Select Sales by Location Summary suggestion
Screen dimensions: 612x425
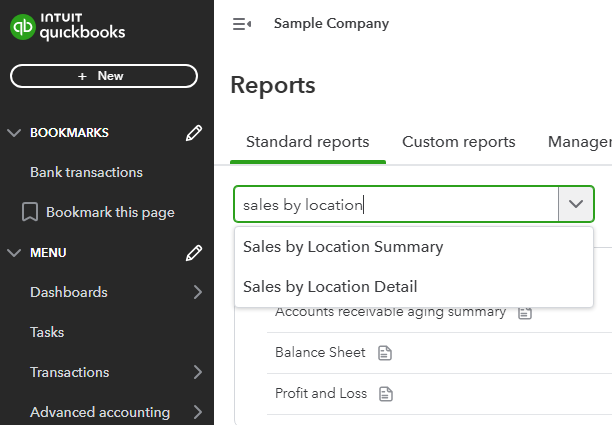point(414,247)
